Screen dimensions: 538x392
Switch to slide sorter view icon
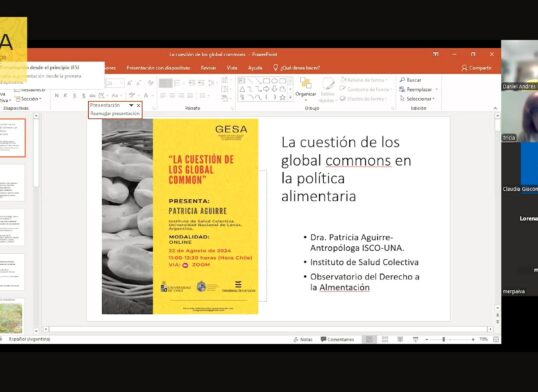[385, 339]
